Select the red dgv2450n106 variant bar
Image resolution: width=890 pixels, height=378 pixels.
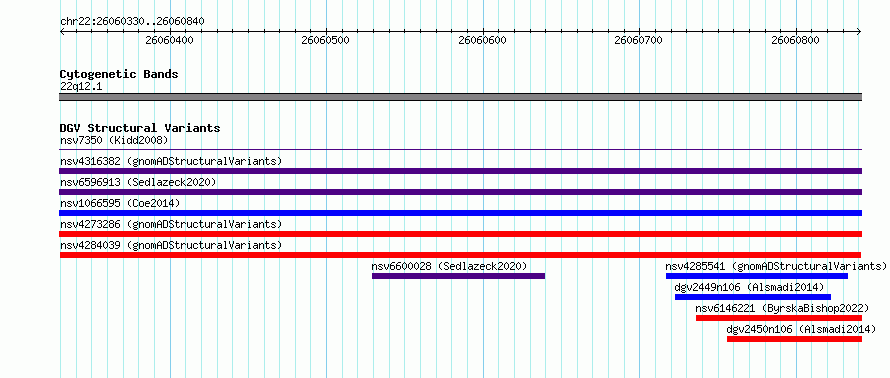(795, 339)
